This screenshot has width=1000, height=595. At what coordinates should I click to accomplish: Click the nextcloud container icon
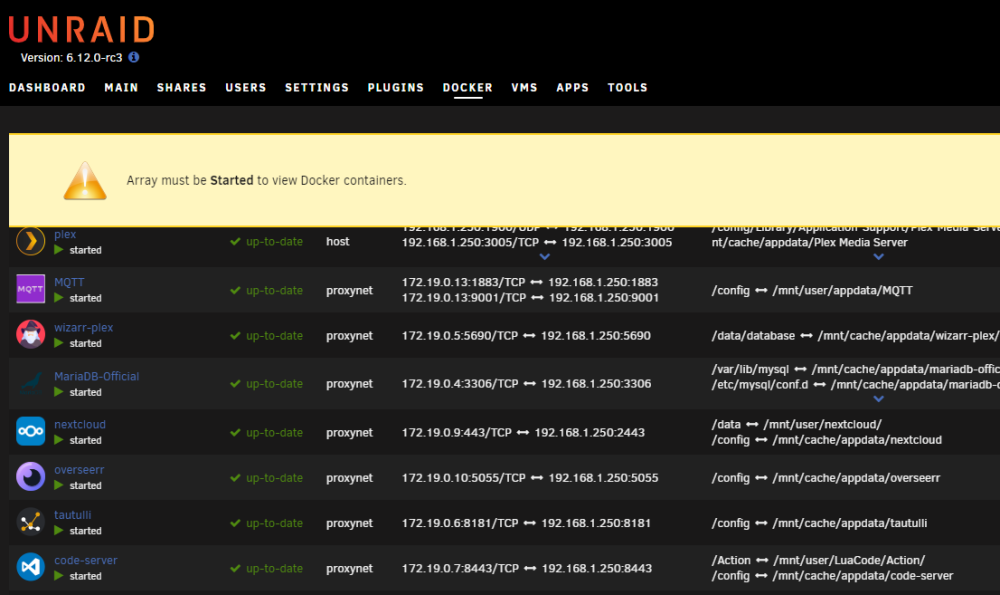tap(31, 431)
